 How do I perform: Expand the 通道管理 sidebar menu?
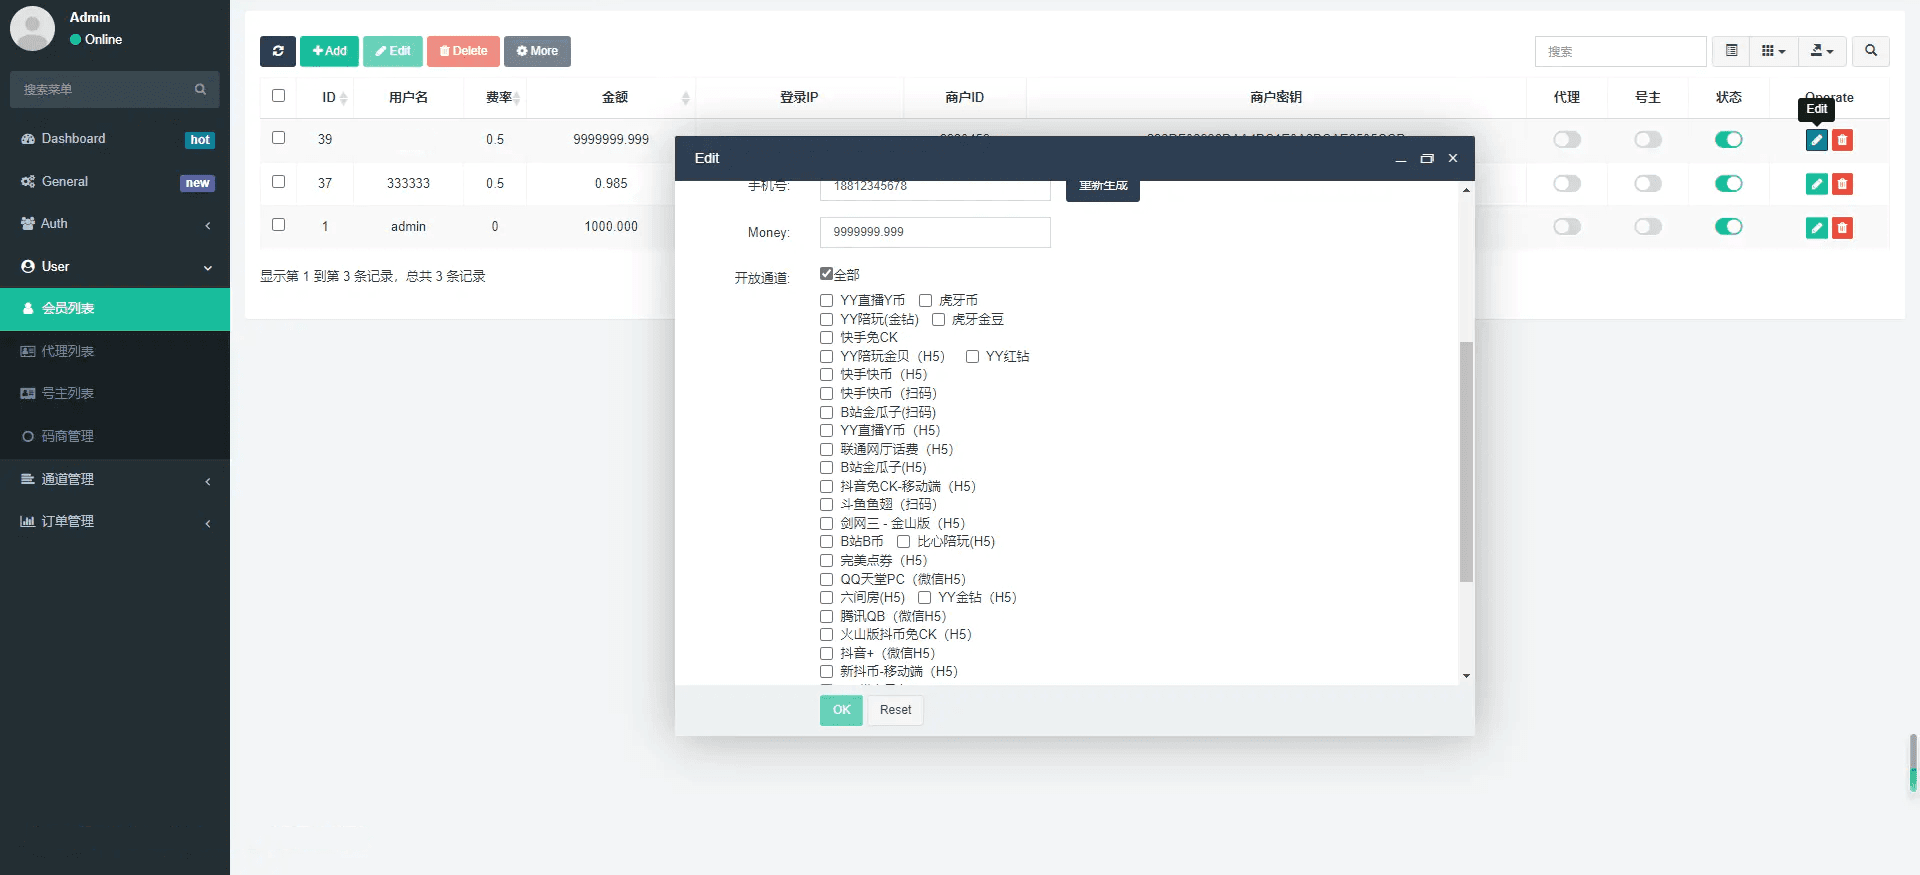click(115, 480)
